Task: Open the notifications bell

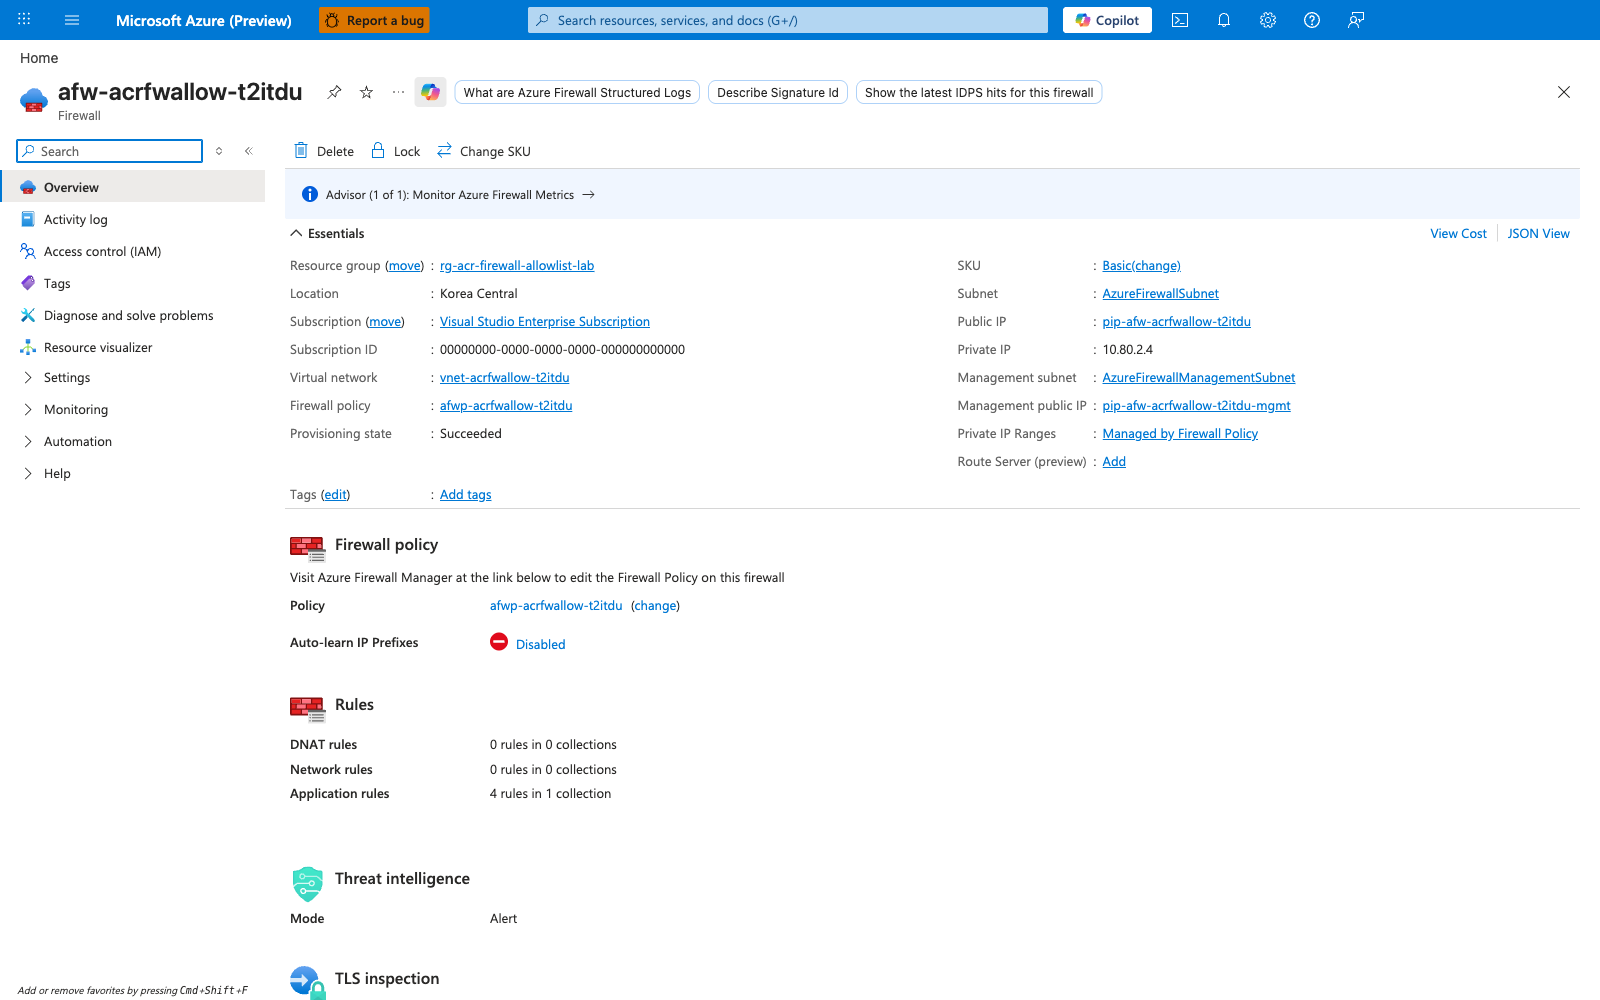Action: [1224, 20]
